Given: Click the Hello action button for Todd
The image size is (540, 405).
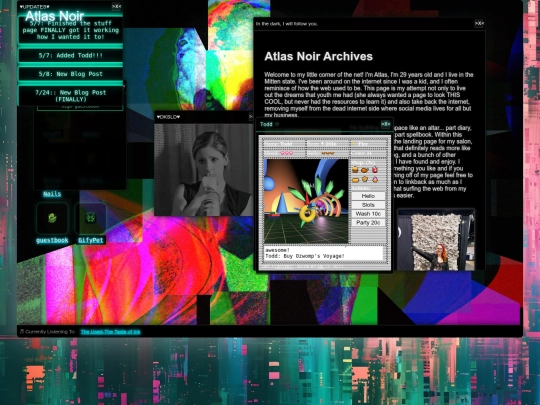Looking at the screenshot, I should [368, 196].
